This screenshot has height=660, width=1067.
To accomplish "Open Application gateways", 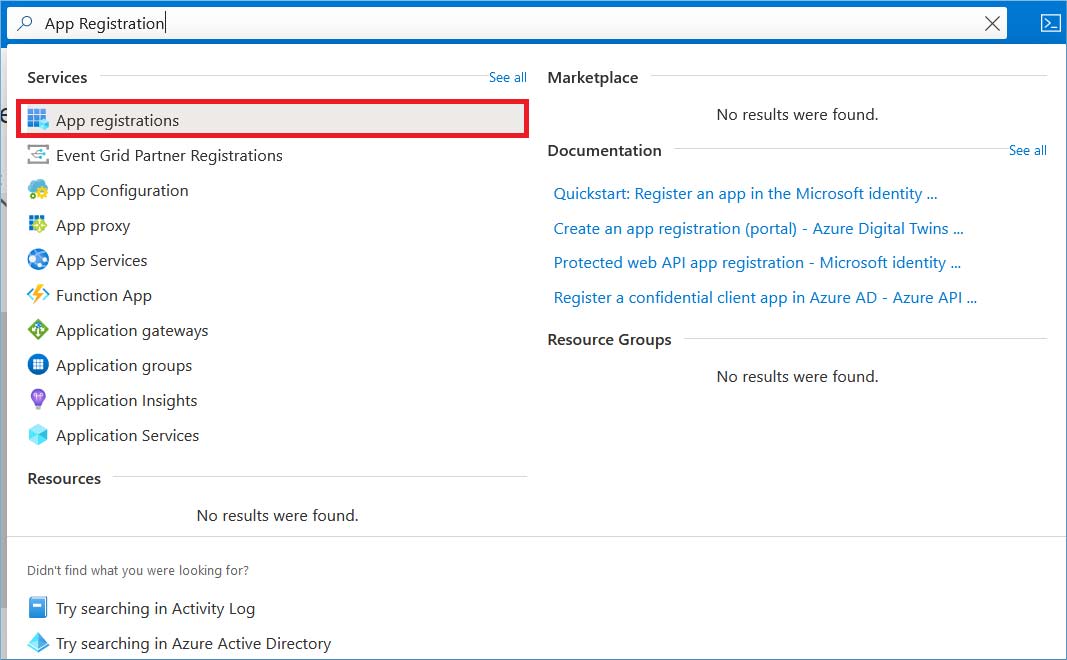I will (132, 331).
